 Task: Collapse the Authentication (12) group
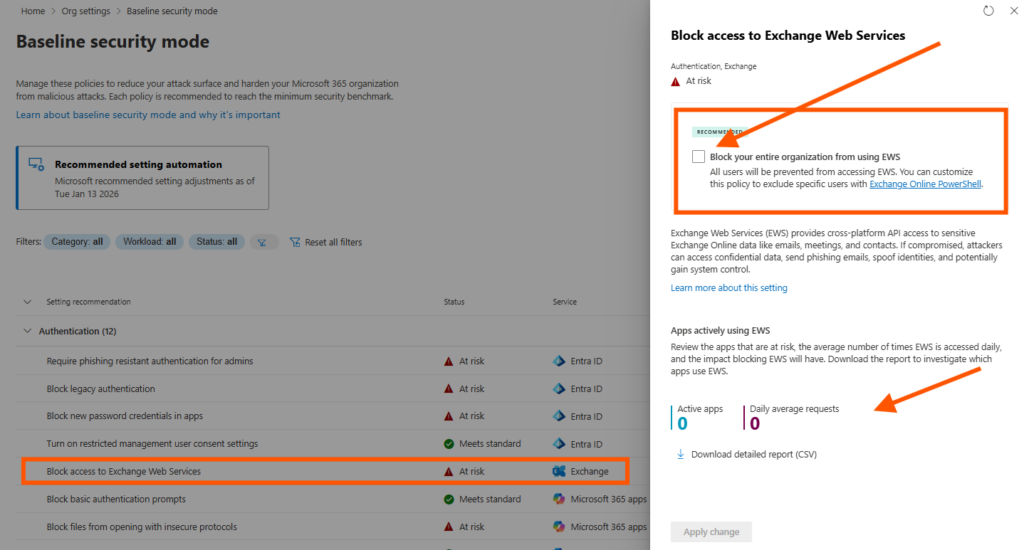[x=27, y=331]
